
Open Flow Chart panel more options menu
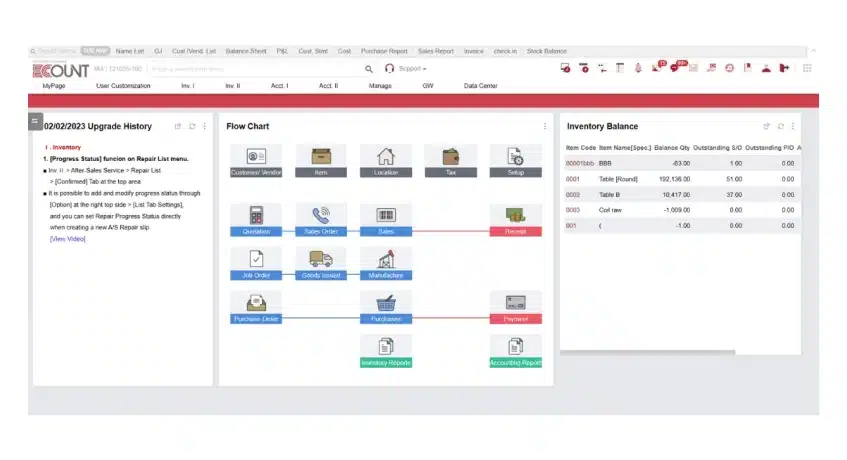[544, 127]
